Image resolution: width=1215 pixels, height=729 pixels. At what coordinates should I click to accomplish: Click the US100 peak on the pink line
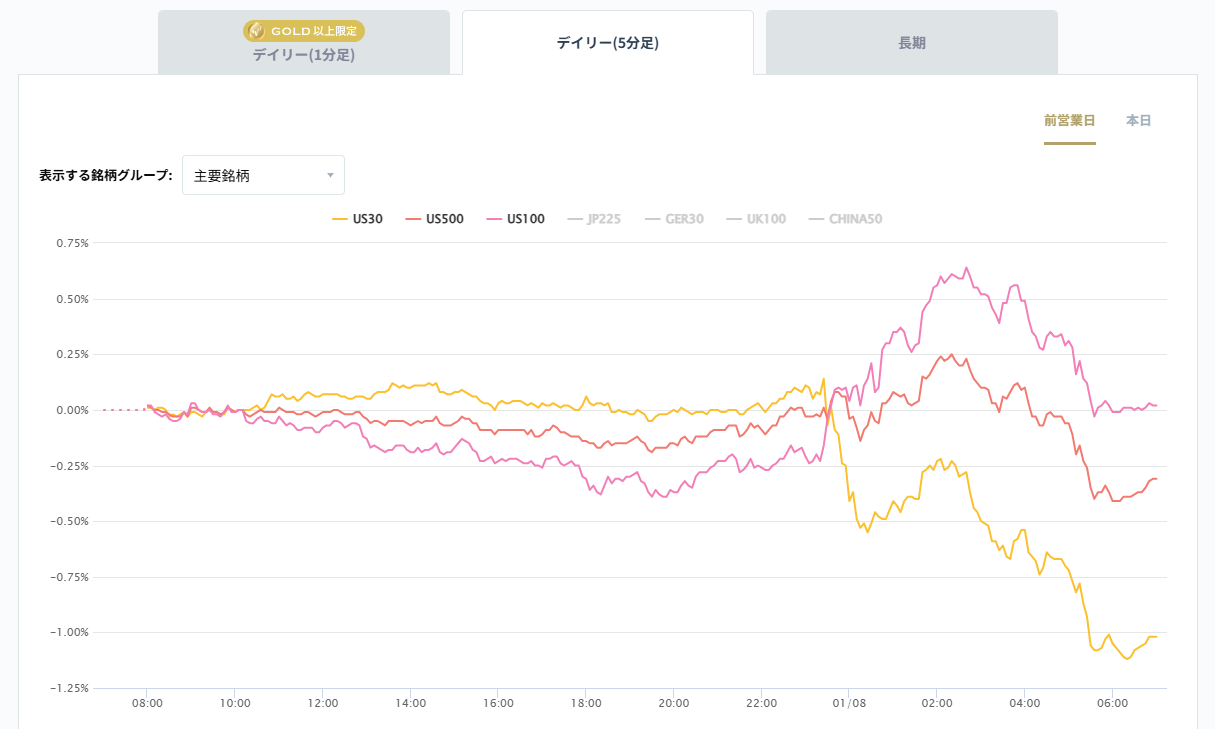click(966, 268)
